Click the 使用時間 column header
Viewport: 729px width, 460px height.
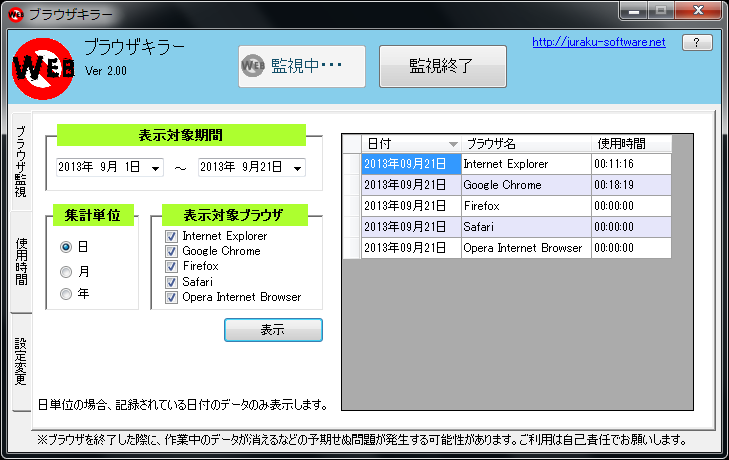tap(631, 144)
